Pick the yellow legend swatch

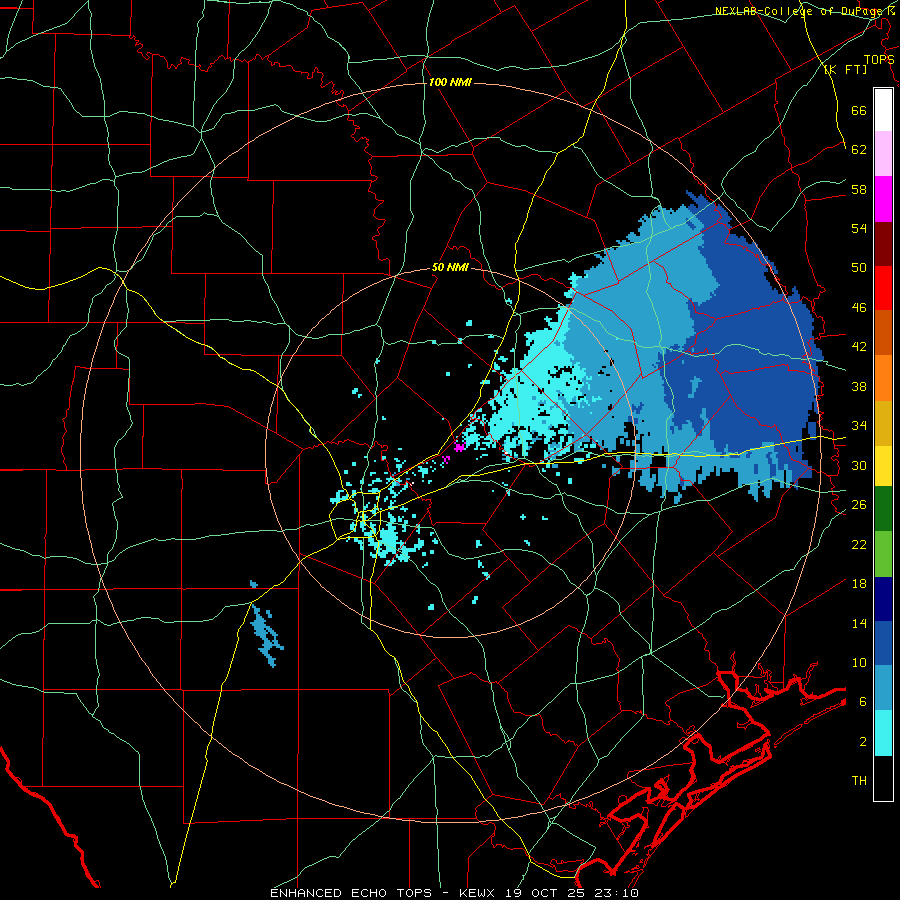(883, 466)
